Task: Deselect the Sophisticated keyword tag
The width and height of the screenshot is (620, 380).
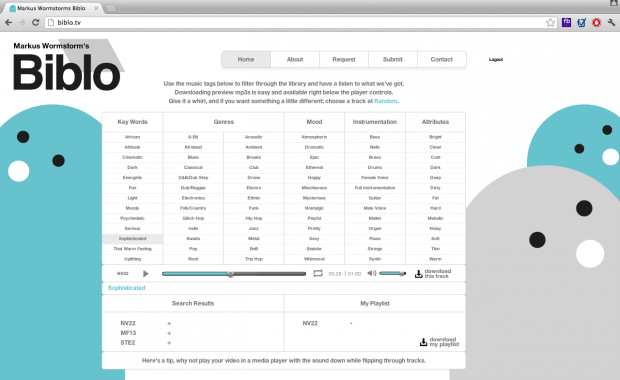Action: click(x=132, y=239)
